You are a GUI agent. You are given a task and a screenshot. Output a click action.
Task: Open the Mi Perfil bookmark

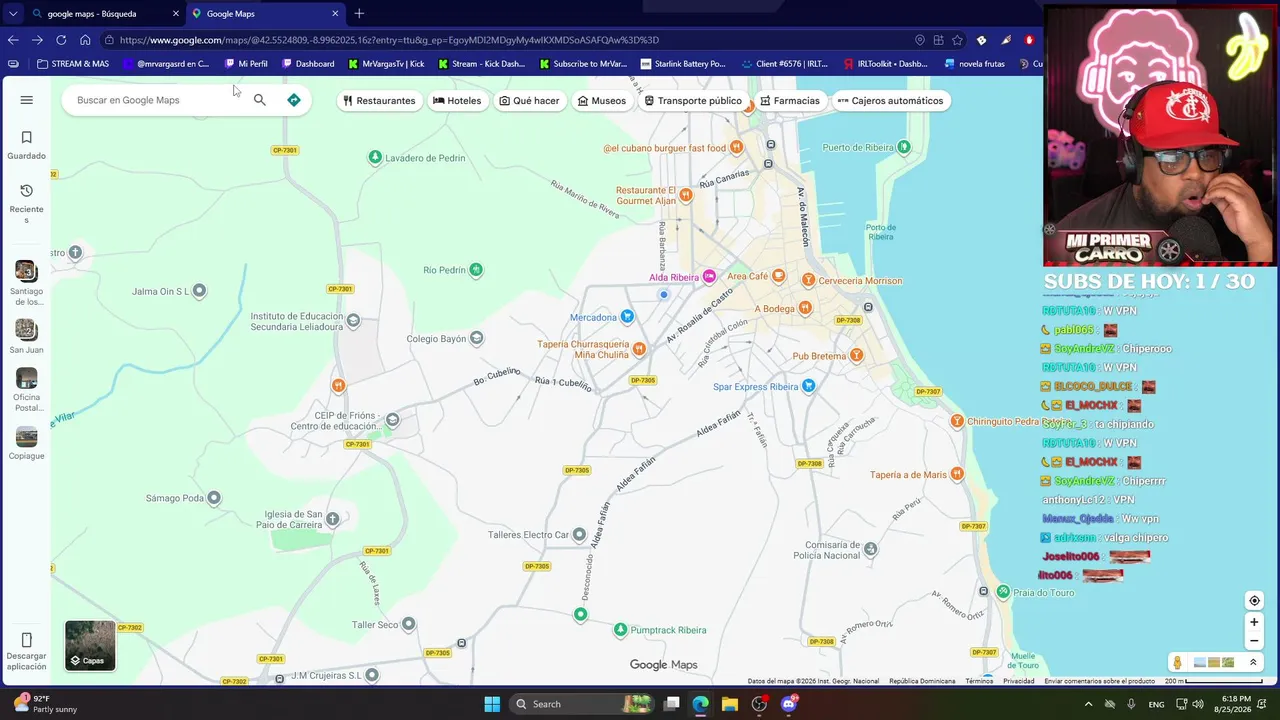tap(246, 64)
